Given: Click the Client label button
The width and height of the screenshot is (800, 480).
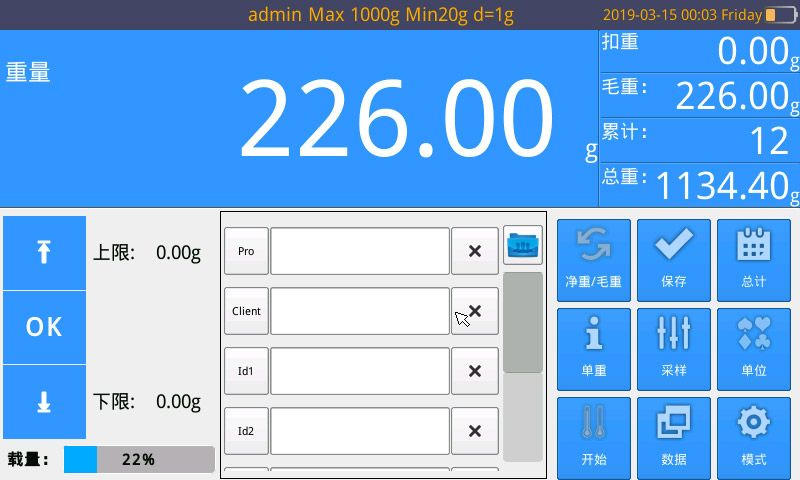Looking at the screenshot, I should [x=246, y=311].
